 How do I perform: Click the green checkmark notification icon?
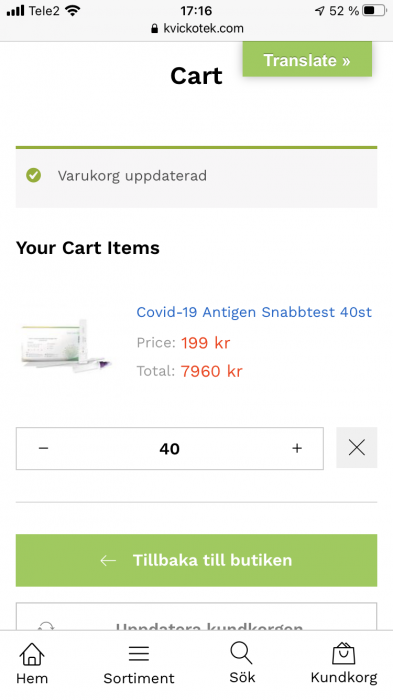tap(33, 175)
